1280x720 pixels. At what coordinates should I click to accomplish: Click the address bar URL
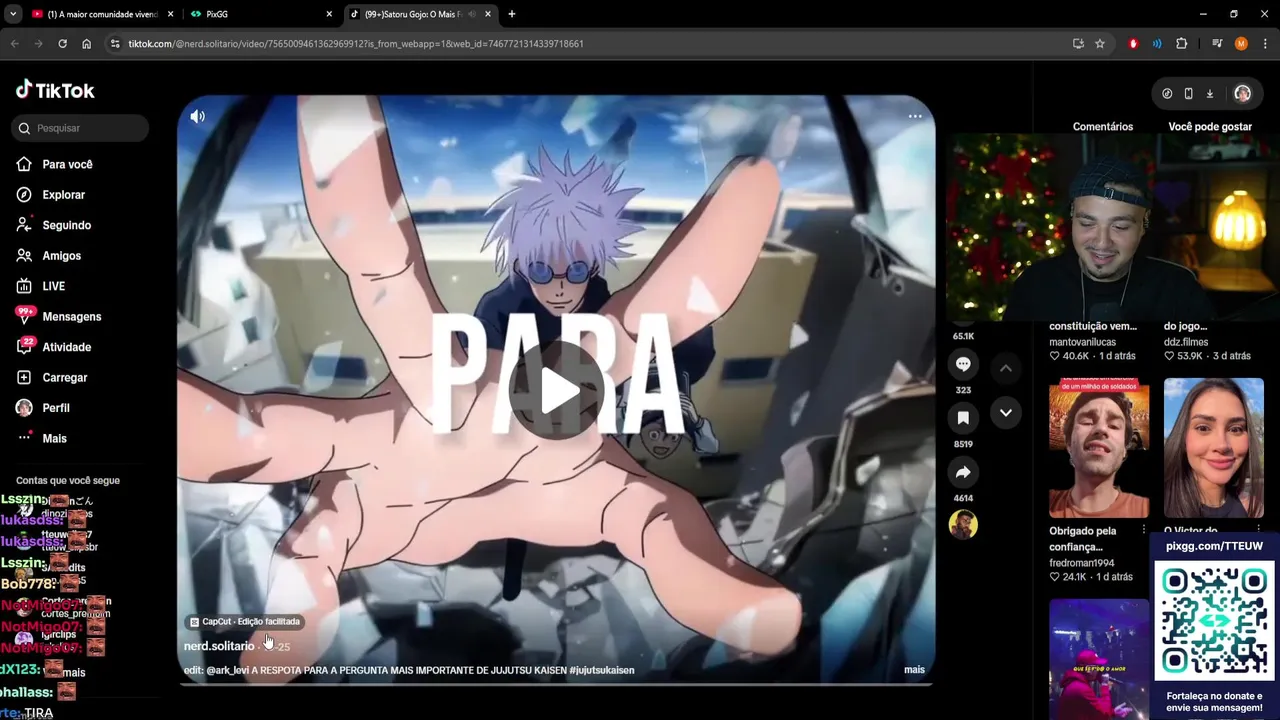[356, 44]
